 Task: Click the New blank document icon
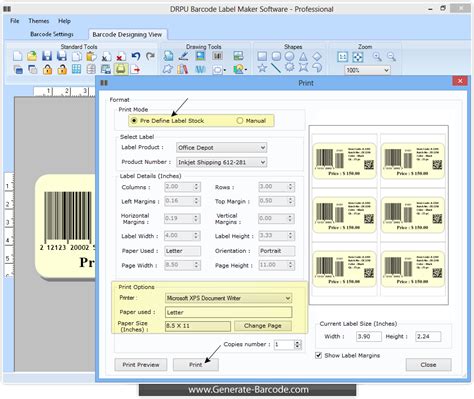point(17,56)
